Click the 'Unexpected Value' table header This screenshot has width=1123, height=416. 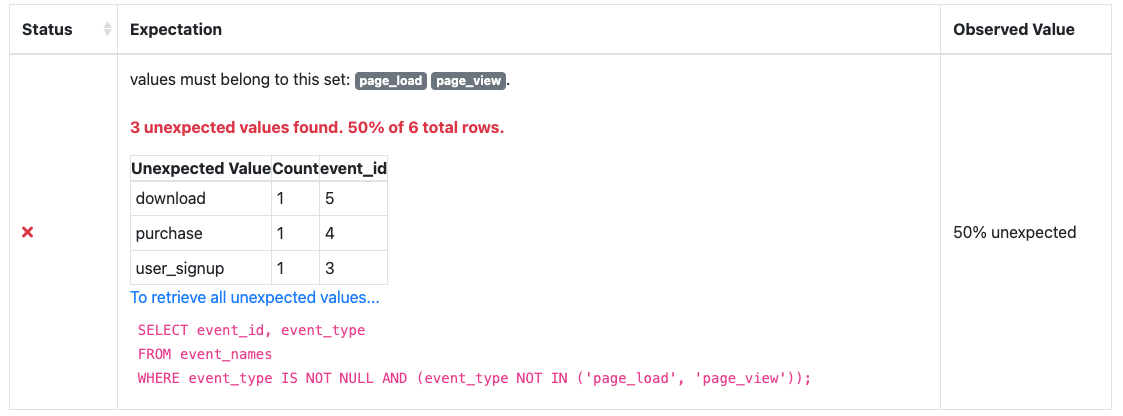201,169
